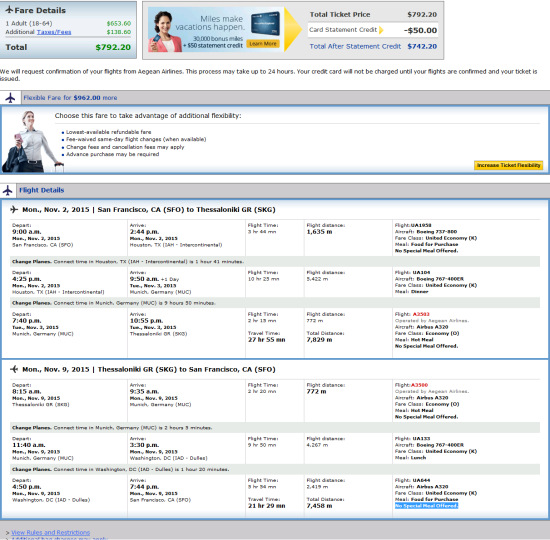
Task: Click flight number UA133
Action: [x=421, y=439]
